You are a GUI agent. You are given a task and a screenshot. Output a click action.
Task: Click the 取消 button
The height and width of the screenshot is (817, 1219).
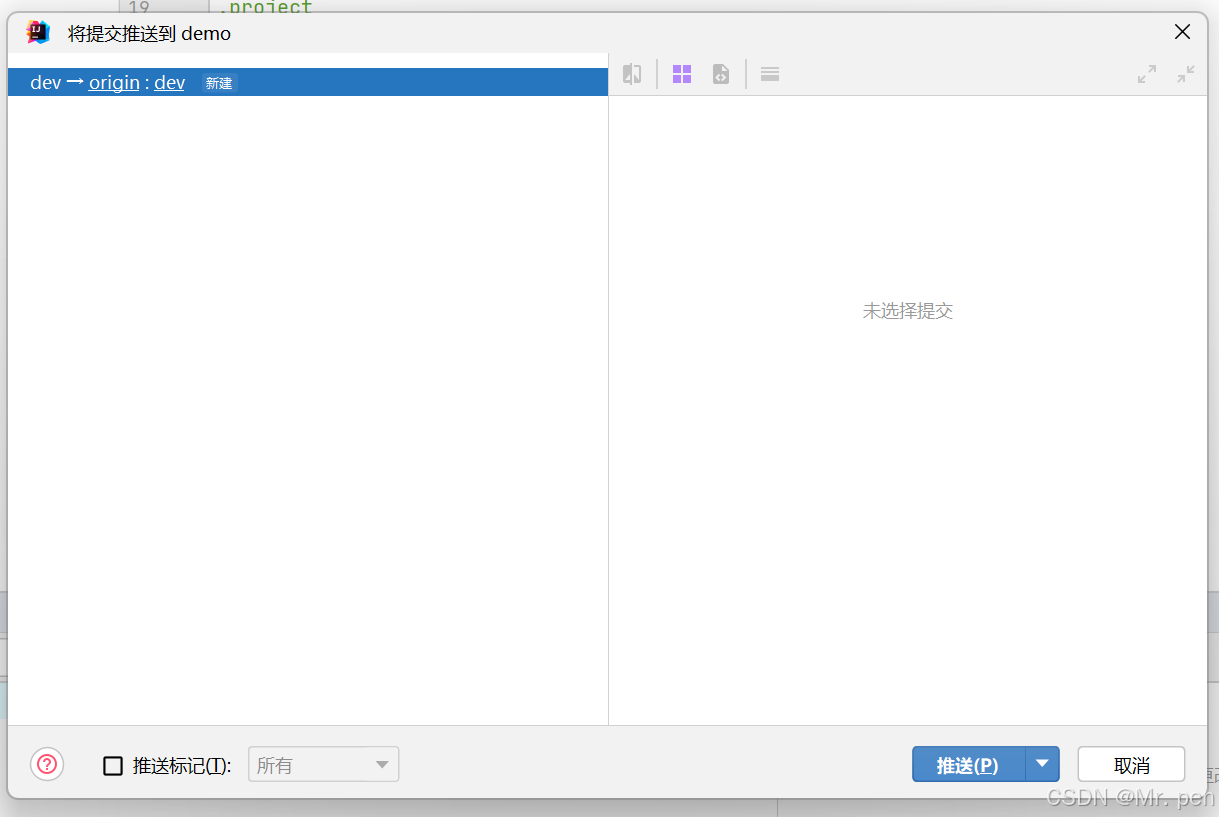[1131, 764]
